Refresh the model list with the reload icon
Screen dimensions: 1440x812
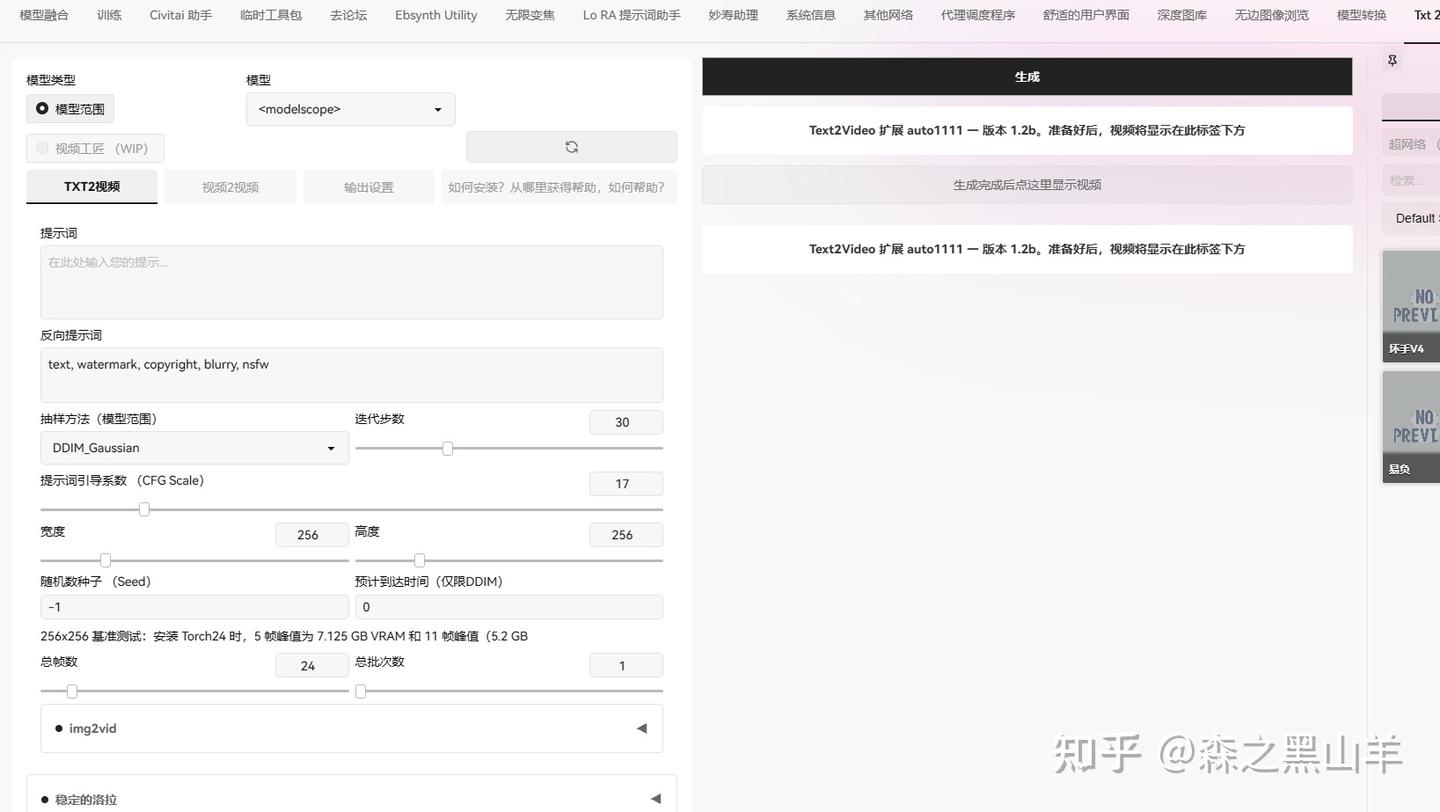click(x=571, y=146)
